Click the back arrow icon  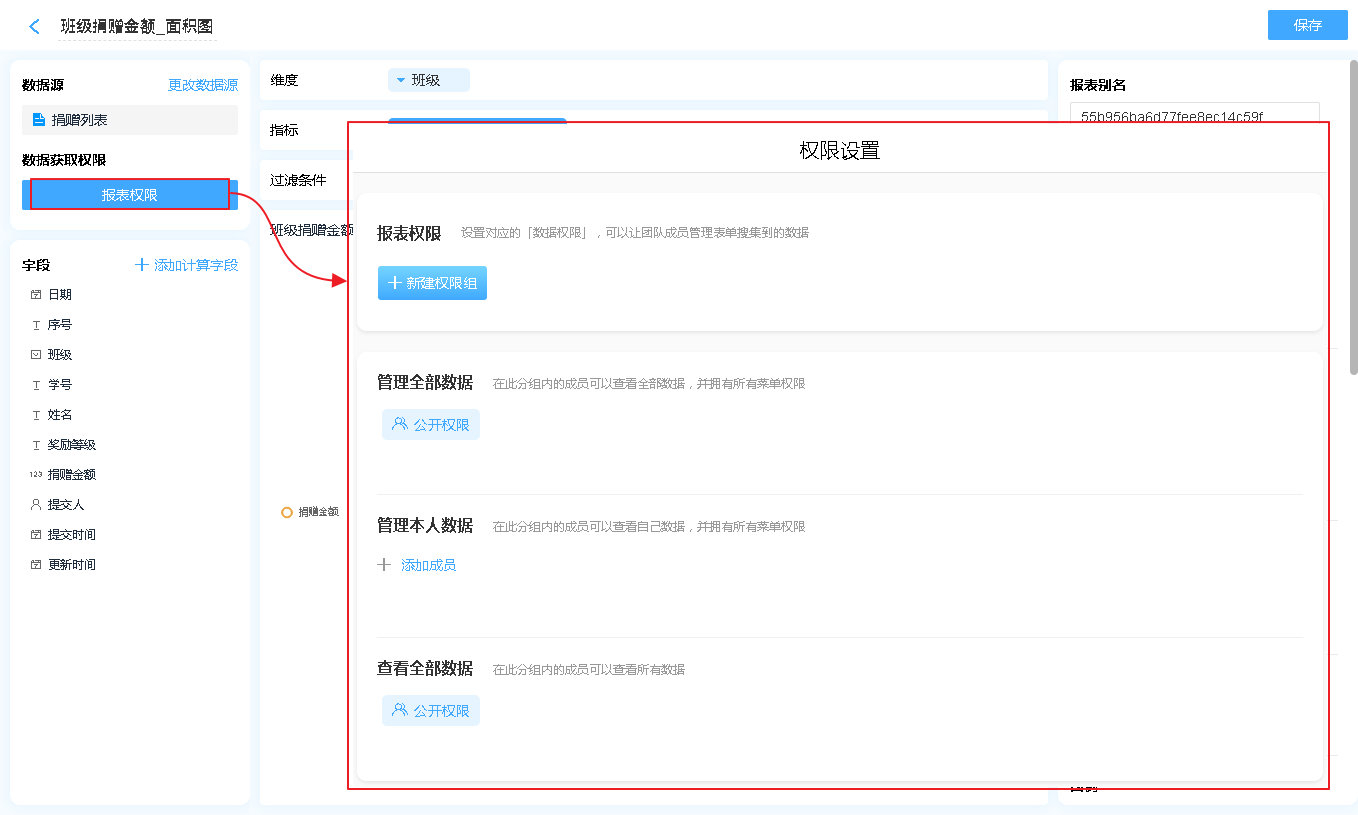(35, 27)
